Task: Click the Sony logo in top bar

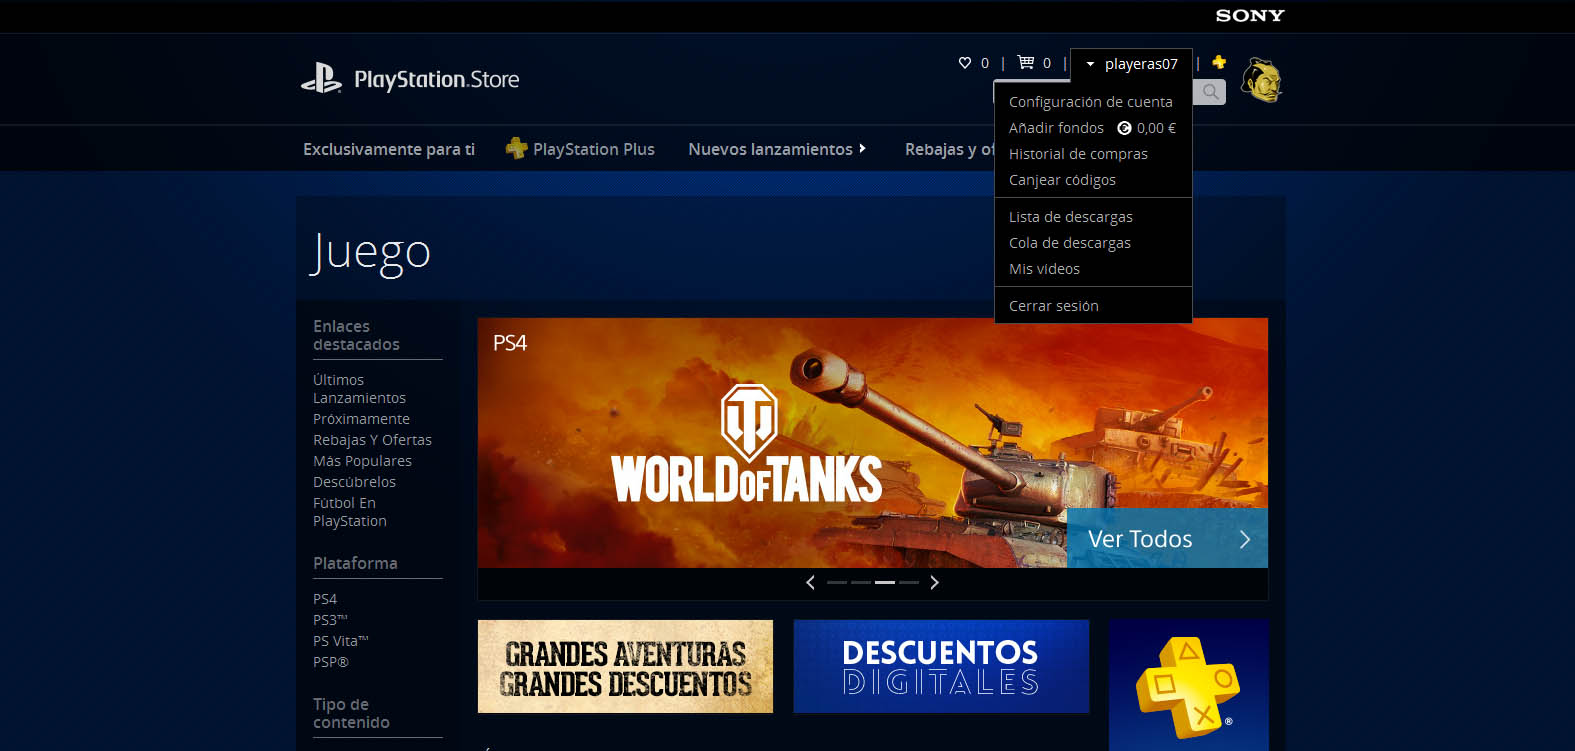Action: pyautogui.click(x=1250, y=15)
